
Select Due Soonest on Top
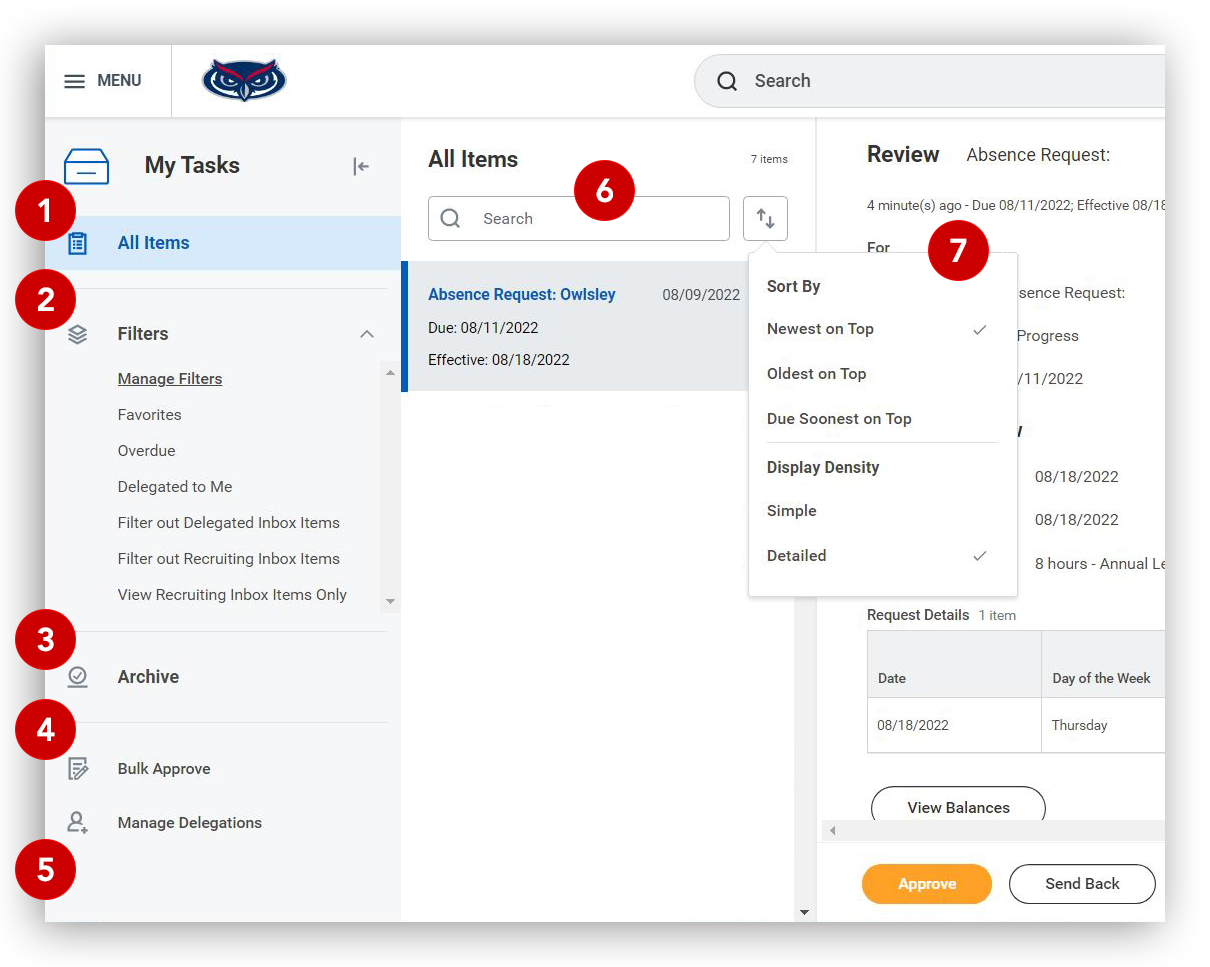(x=839, y=419)
